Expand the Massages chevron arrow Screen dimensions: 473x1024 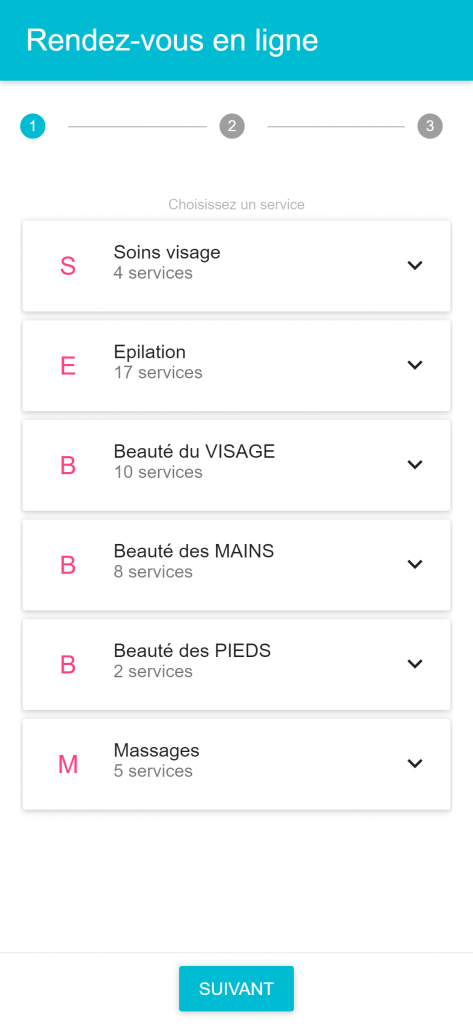[x=415, y=763]
